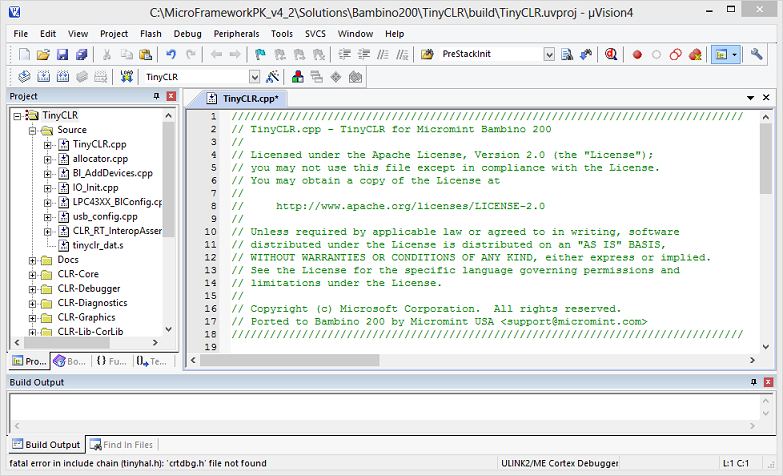783x476 pixels.
Task: Switch to the Books tab in Project panel
Action: pyautogui.click(x=70, y=361)
